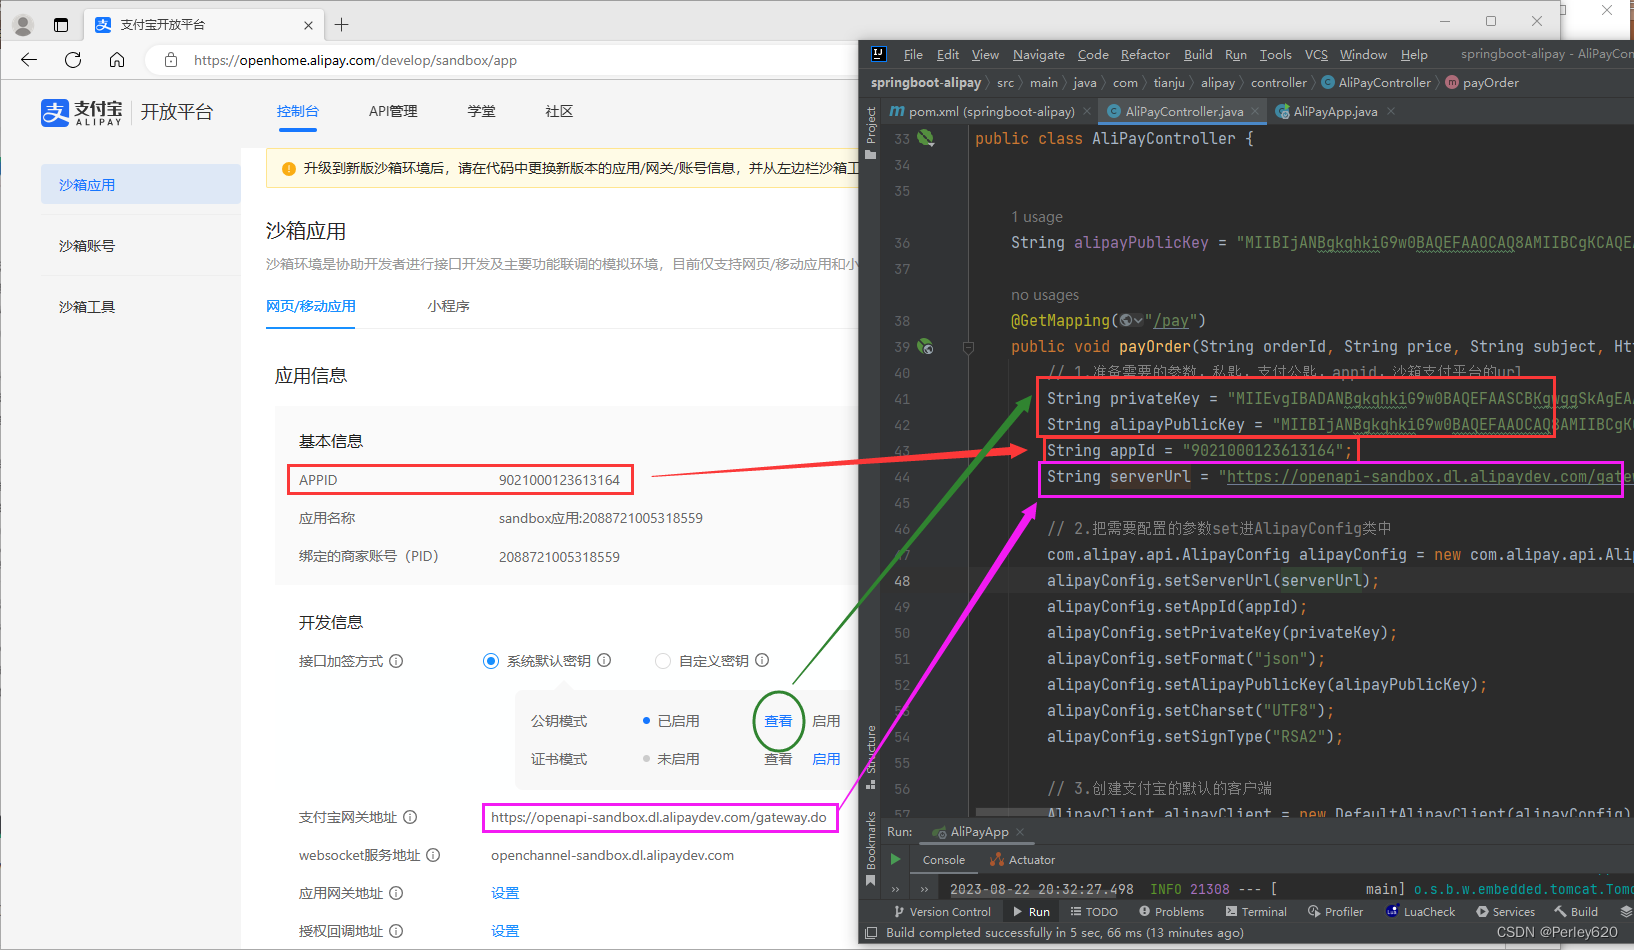Screen dimensions: 1634x950
Task: Open the File menu in IntelliJ
Action: tap(913, 55)
